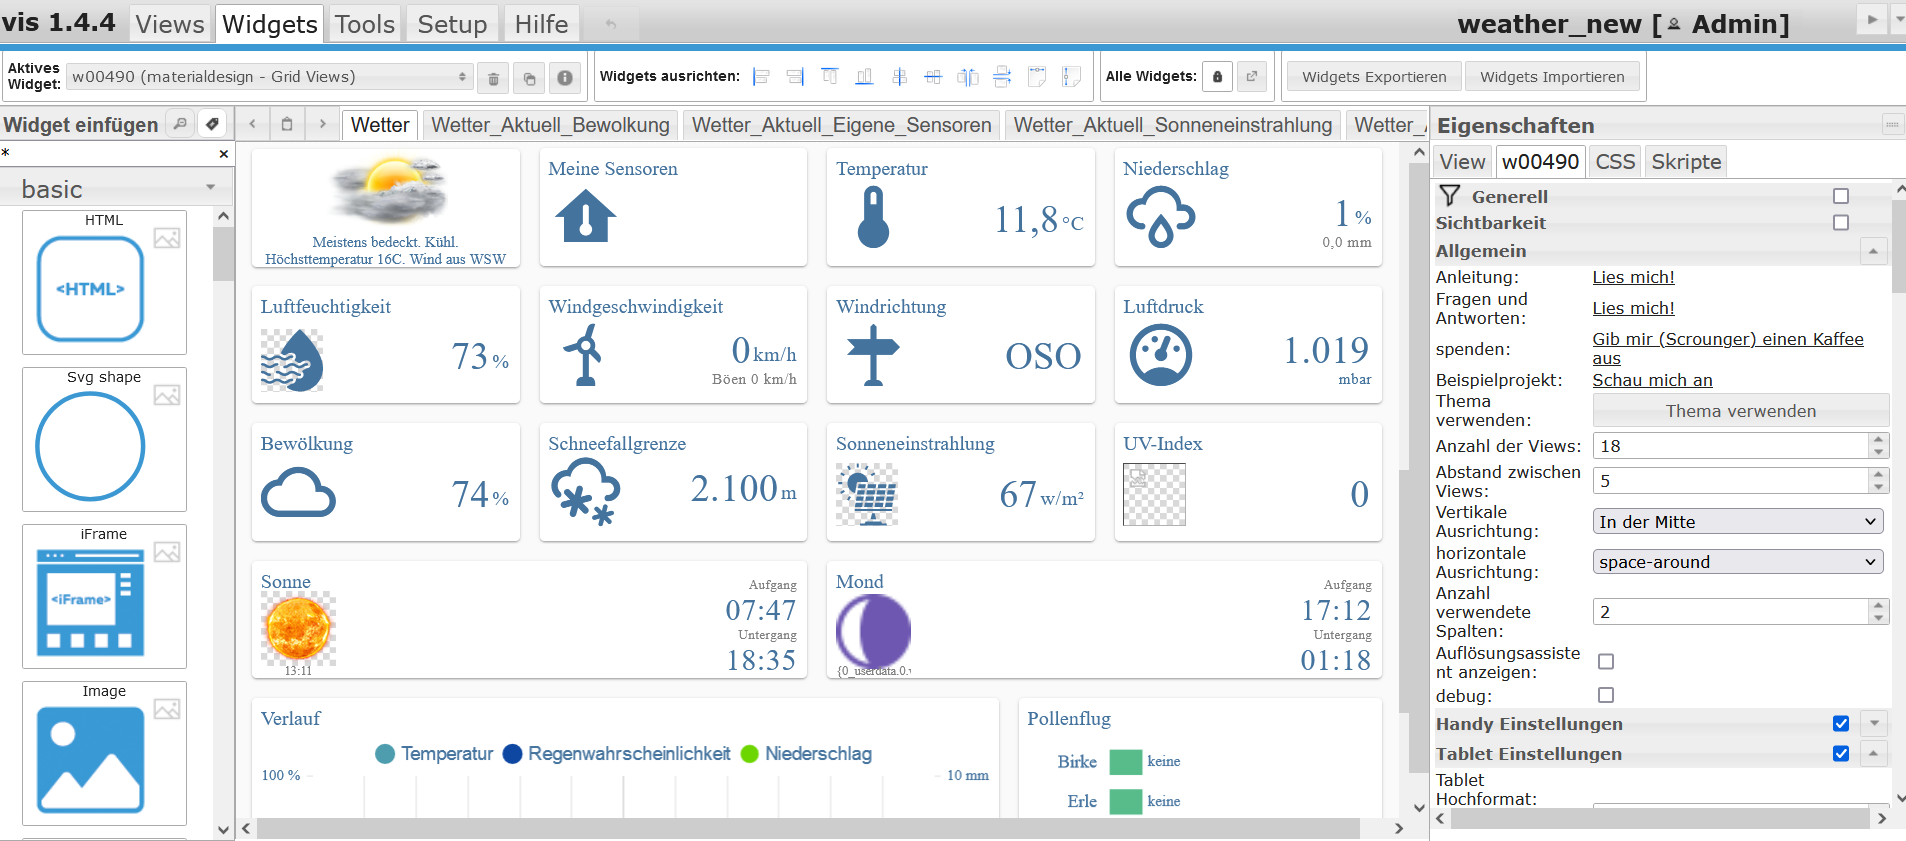1906x841 pixels.
Task: Align widgets to the right edge
Action: [795, 76]
